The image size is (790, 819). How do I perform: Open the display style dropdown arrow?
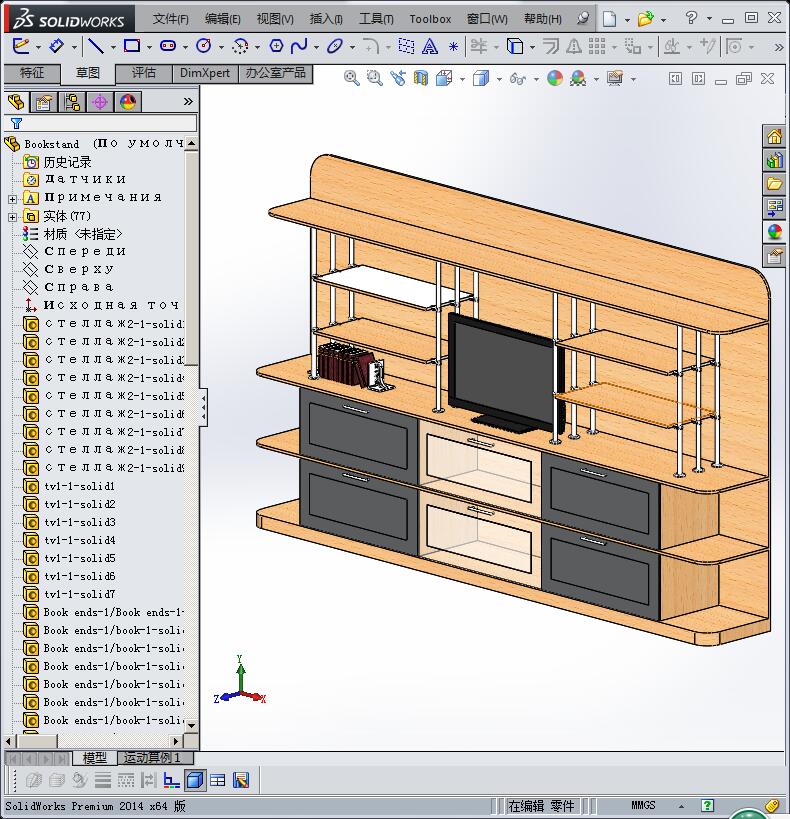(498, 79)
